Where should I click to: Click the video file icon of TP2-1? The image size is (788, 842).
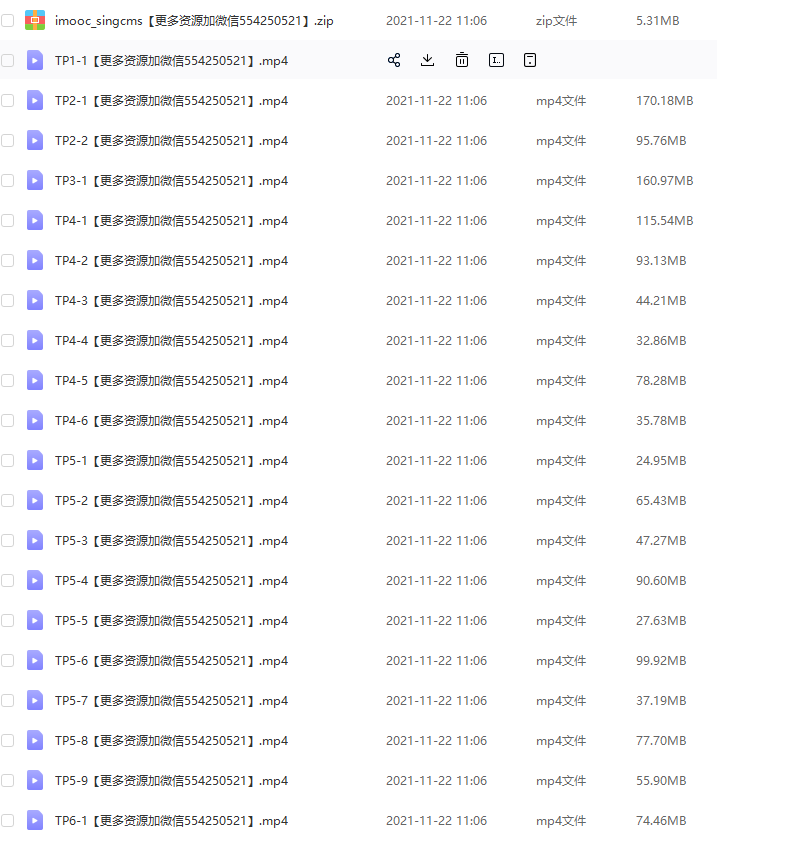tap(35, 100)
